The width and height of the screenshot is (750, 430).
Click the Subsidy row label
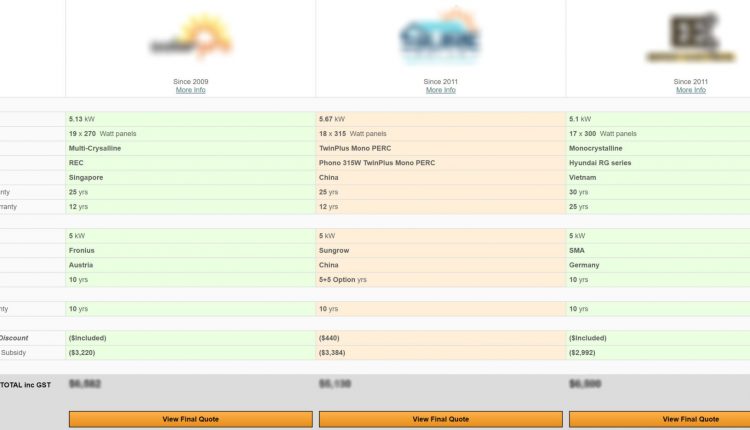[13, 353]
